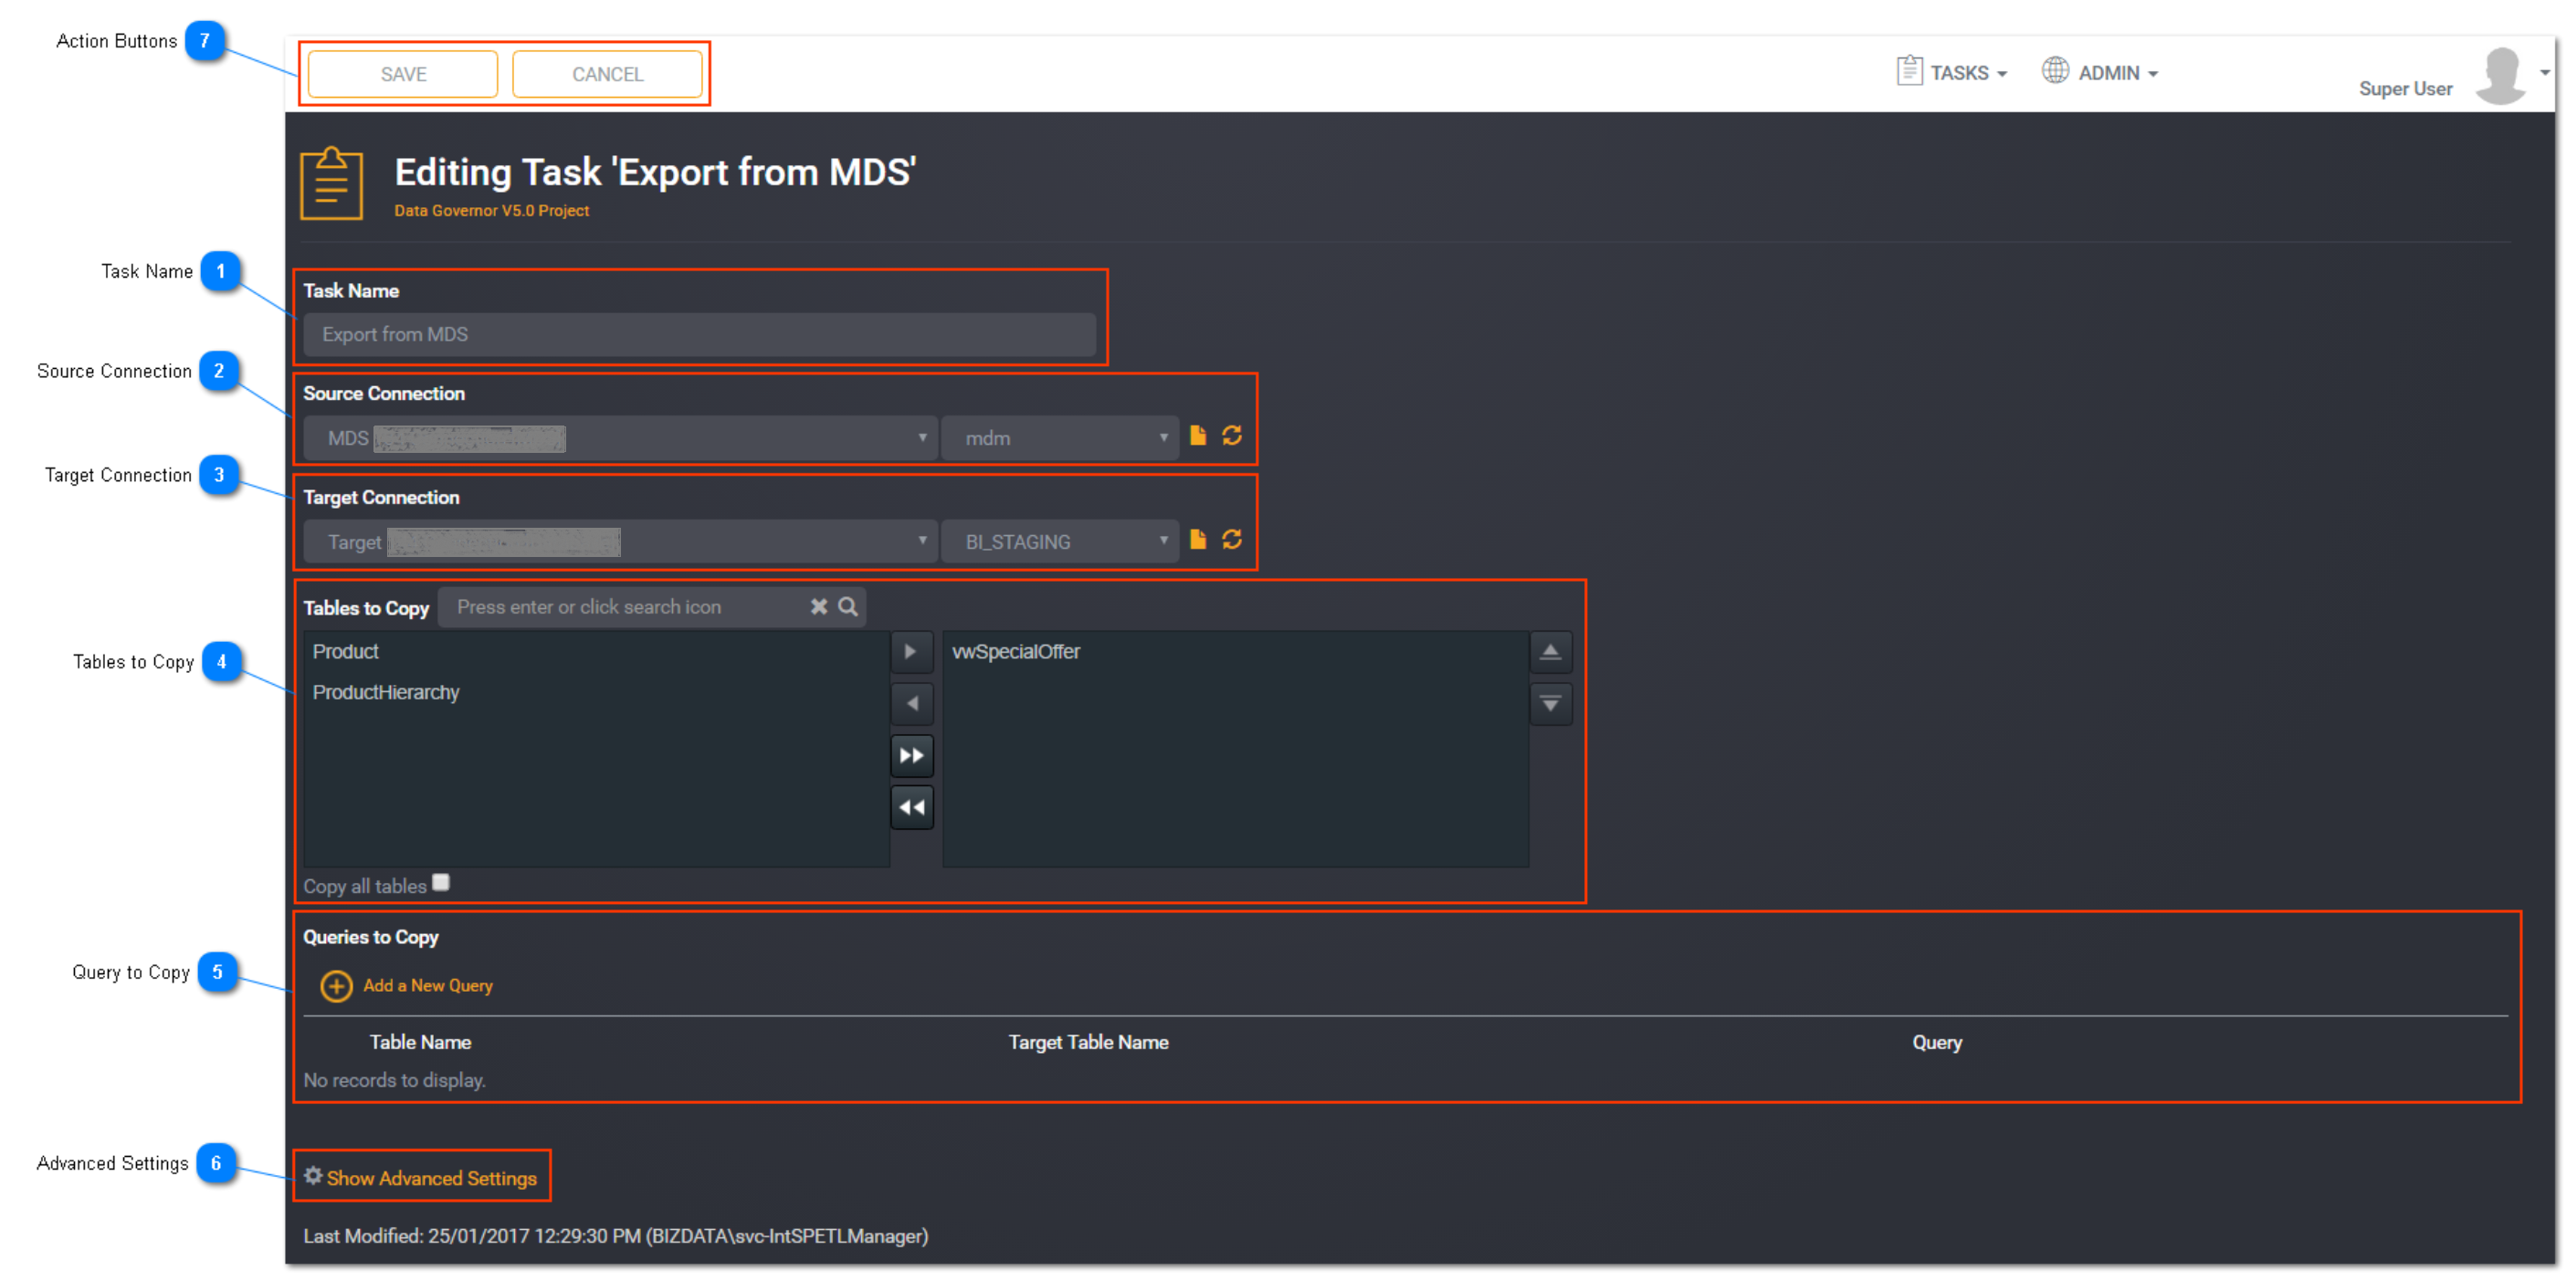Image resolution: width=2576 pixels, height=1282 pixels.
Task: Click Show Advanced Settings link
Action: click(x=432, y=1179)
